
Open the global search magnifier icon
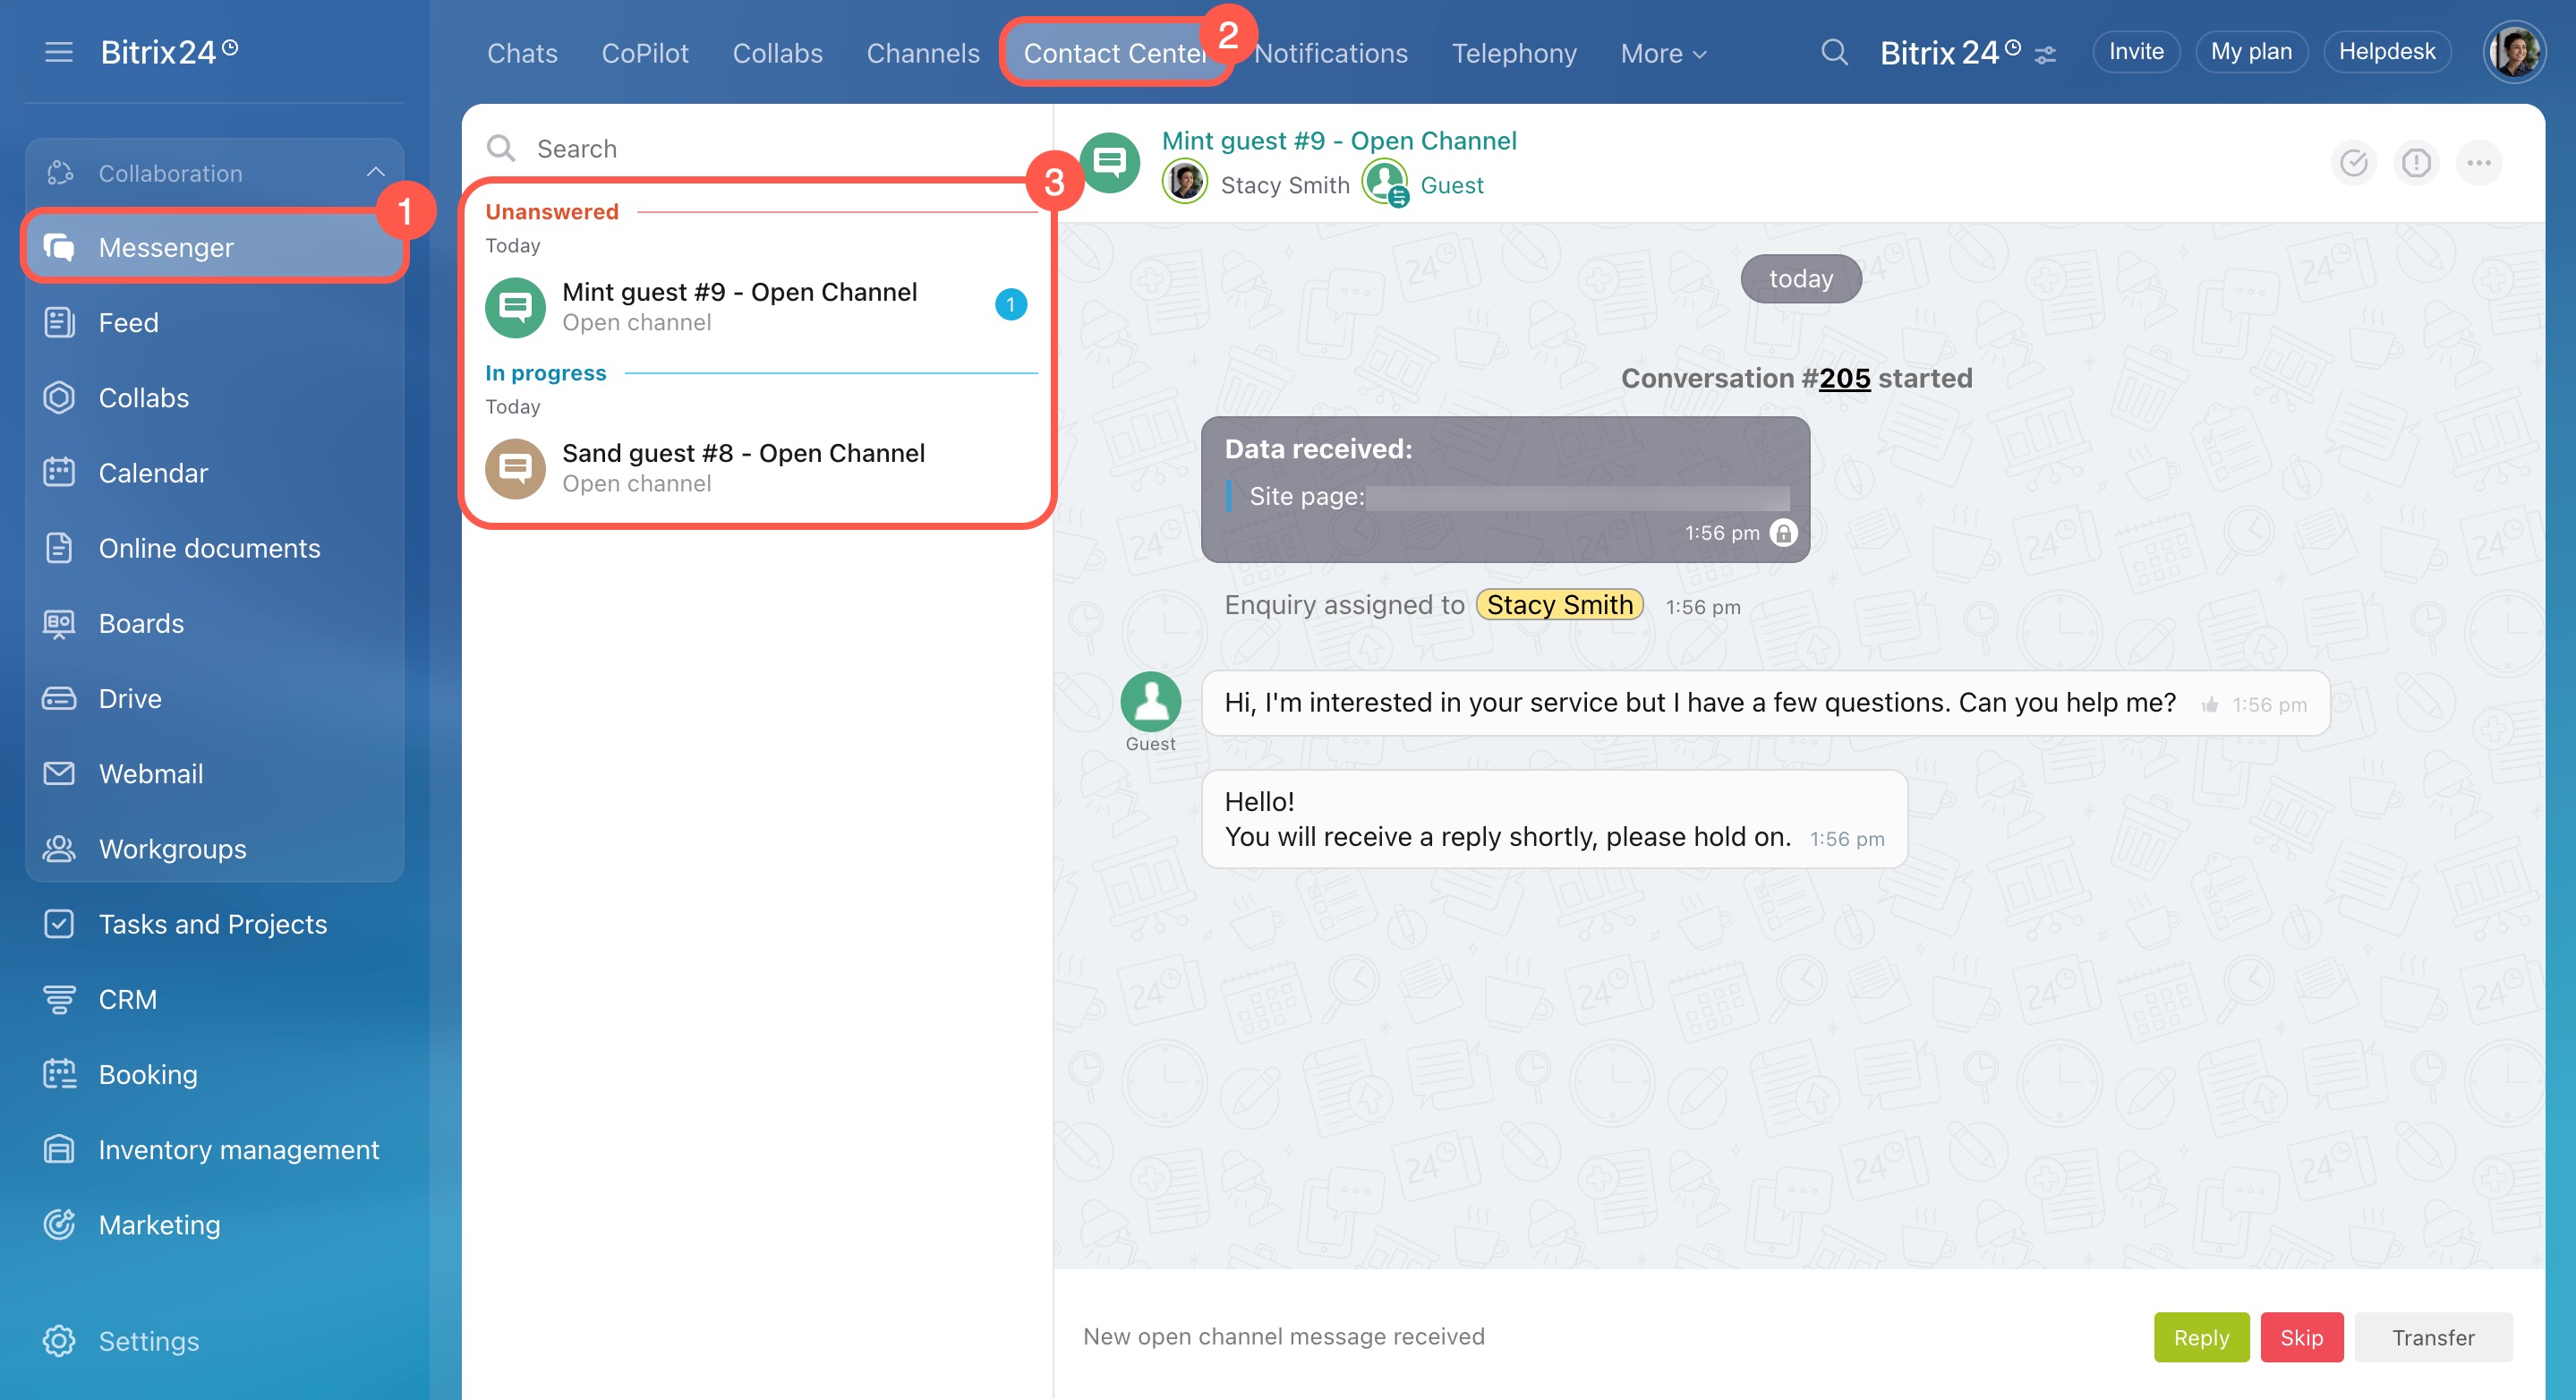pyautogui.click(x=1833, y=52)
